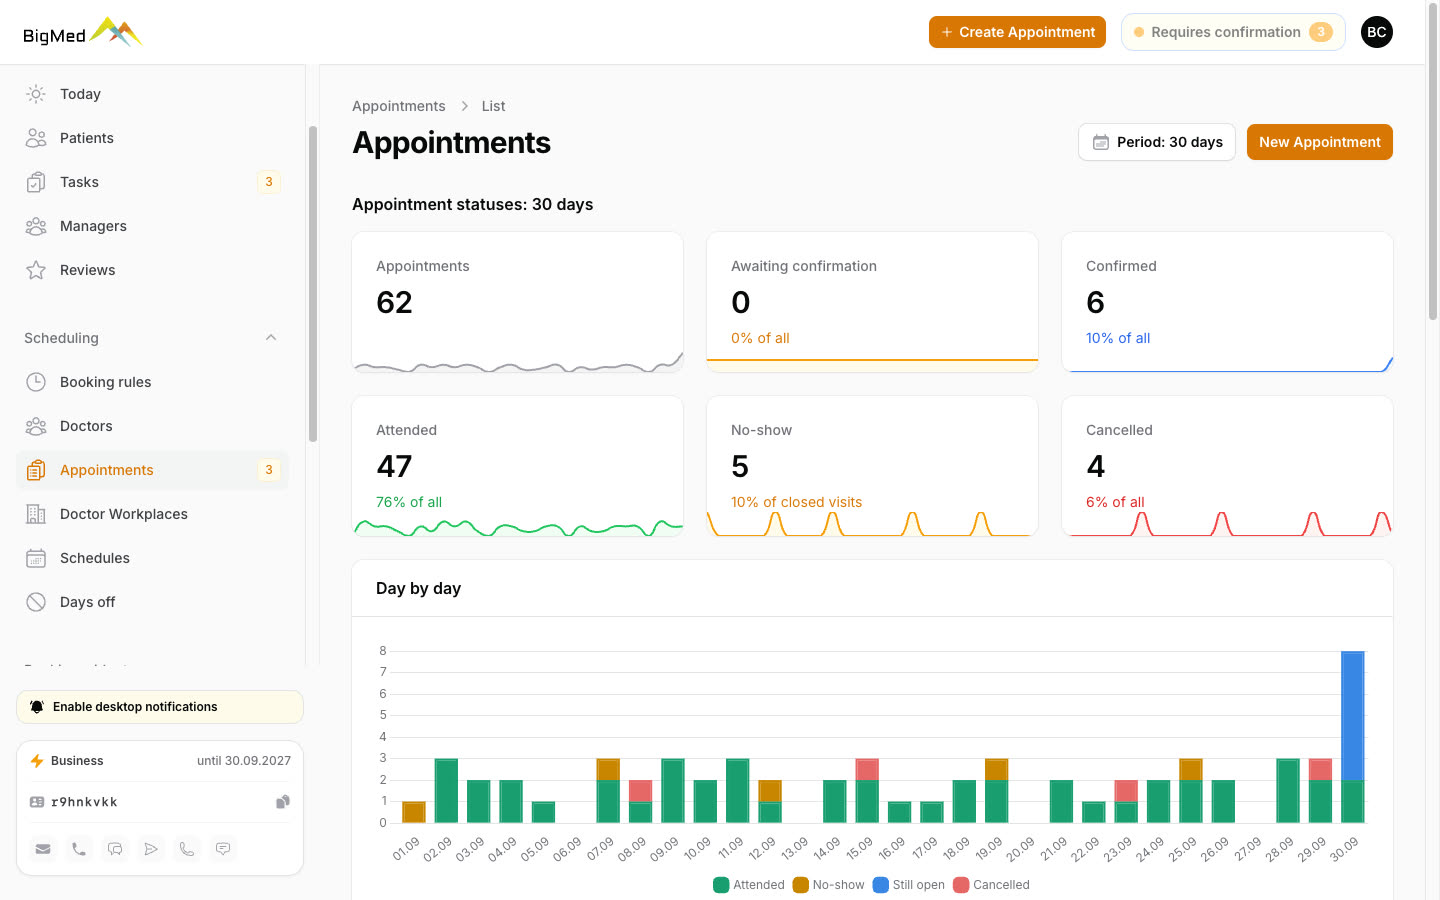Click the filled phone handset icon
This screenshot has height=900, width=1440.
(79, 849)
